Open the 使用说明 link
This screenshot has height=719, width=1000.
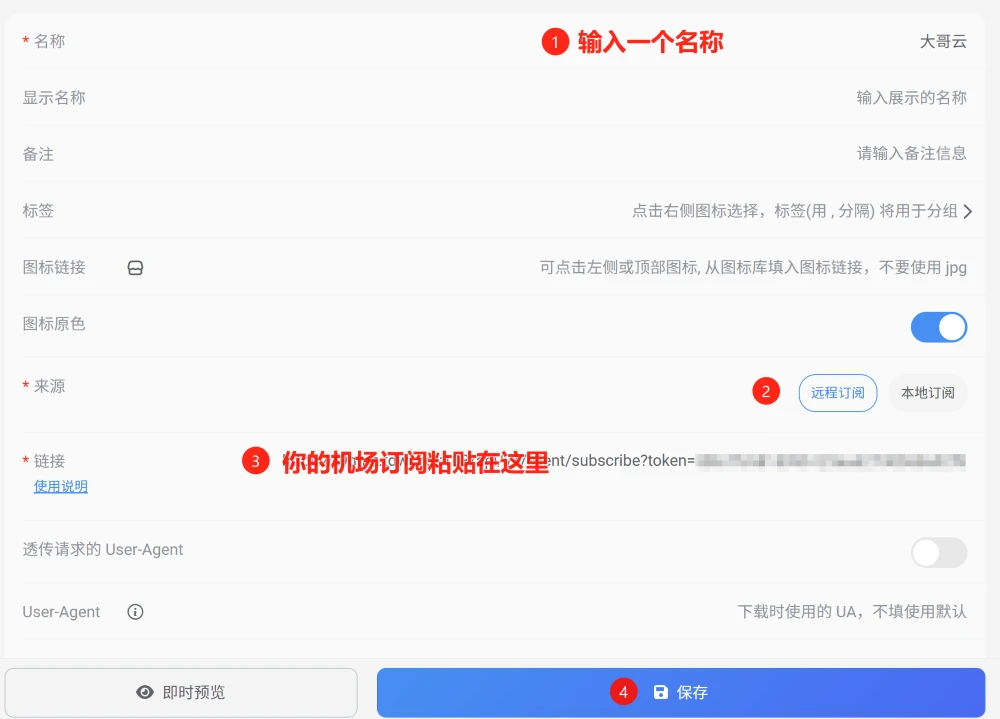[x=61, y=487]
